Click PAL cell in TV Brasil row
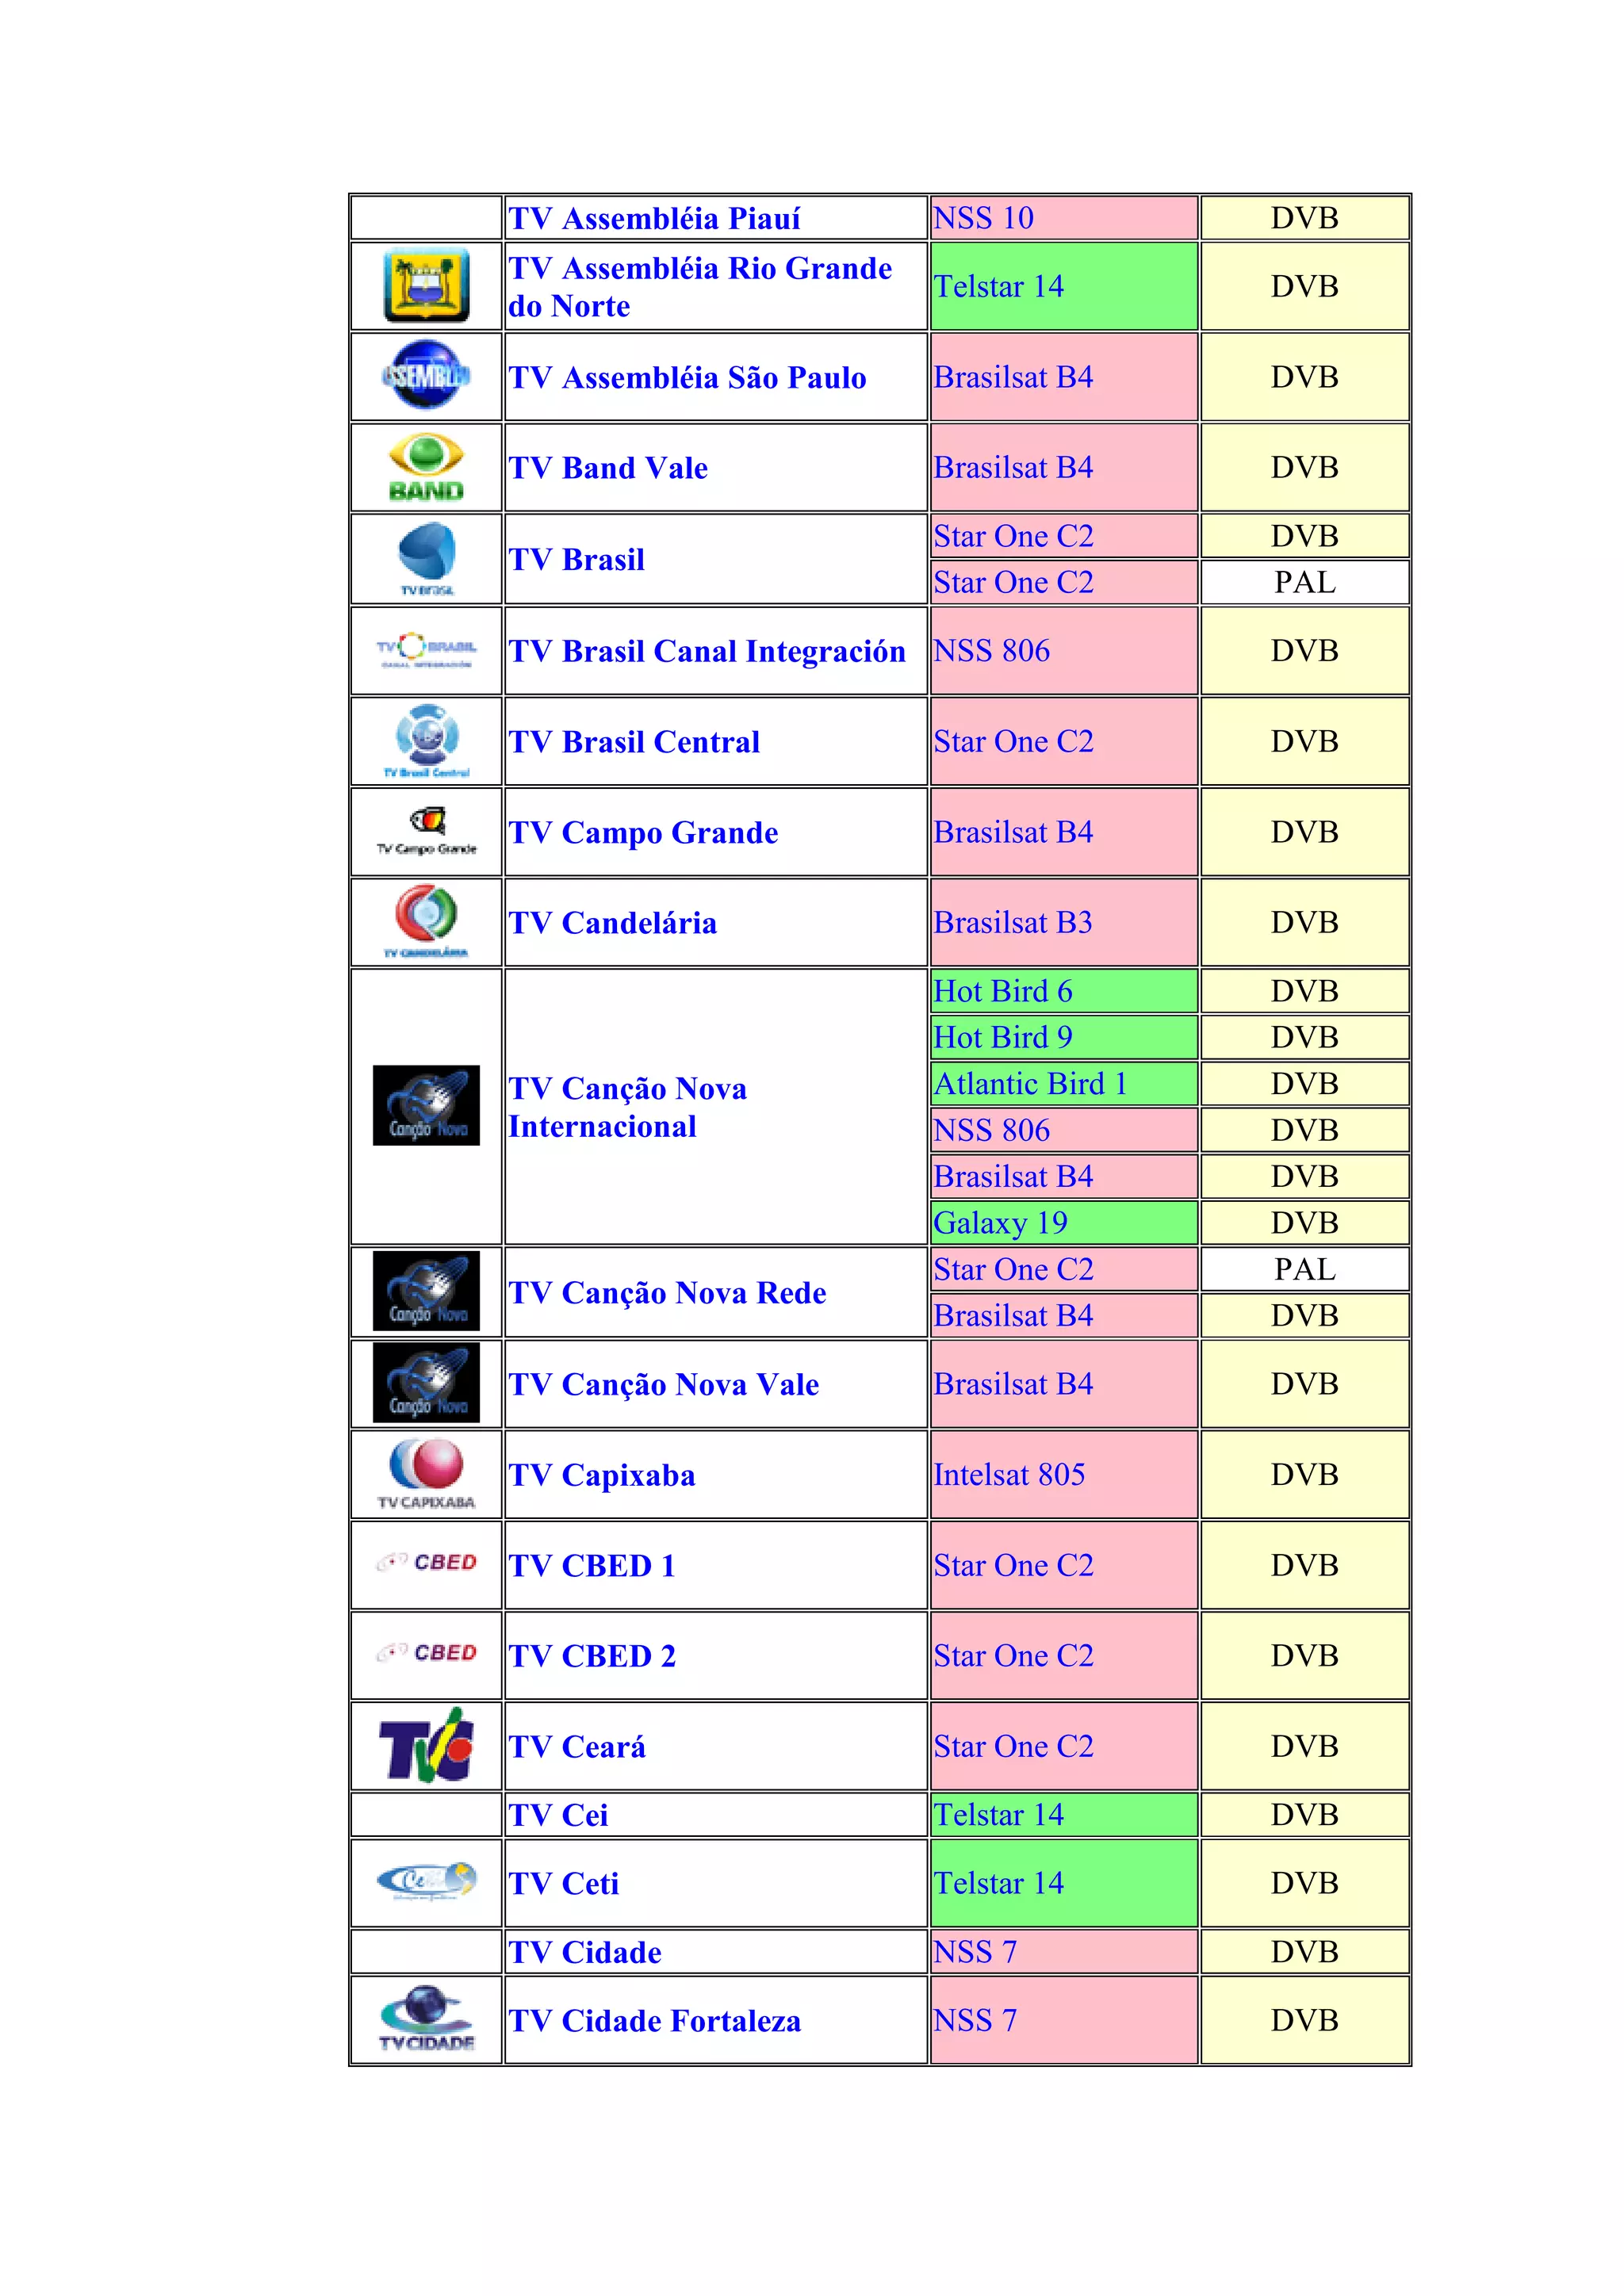The width and height of the screenshot is (1624, 2296). [x=1305, y=582]
